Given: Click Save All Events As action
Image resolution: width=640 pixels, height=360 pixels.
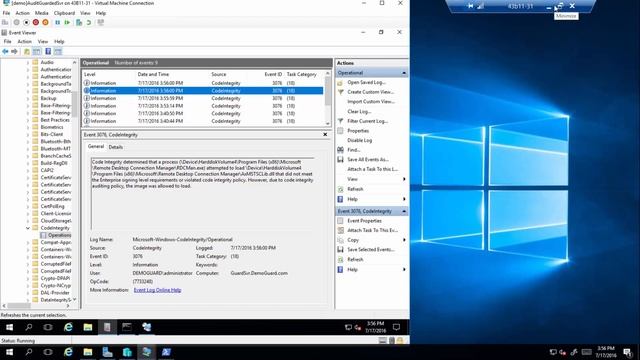Looking at the screenshot, I should click(x=367, y=160).
